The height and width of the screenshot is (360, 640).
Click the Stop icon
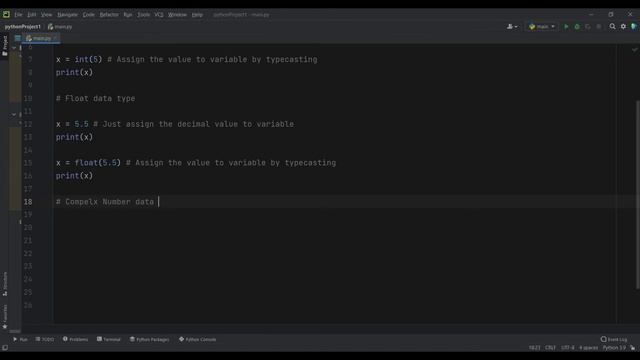point(599,27)
